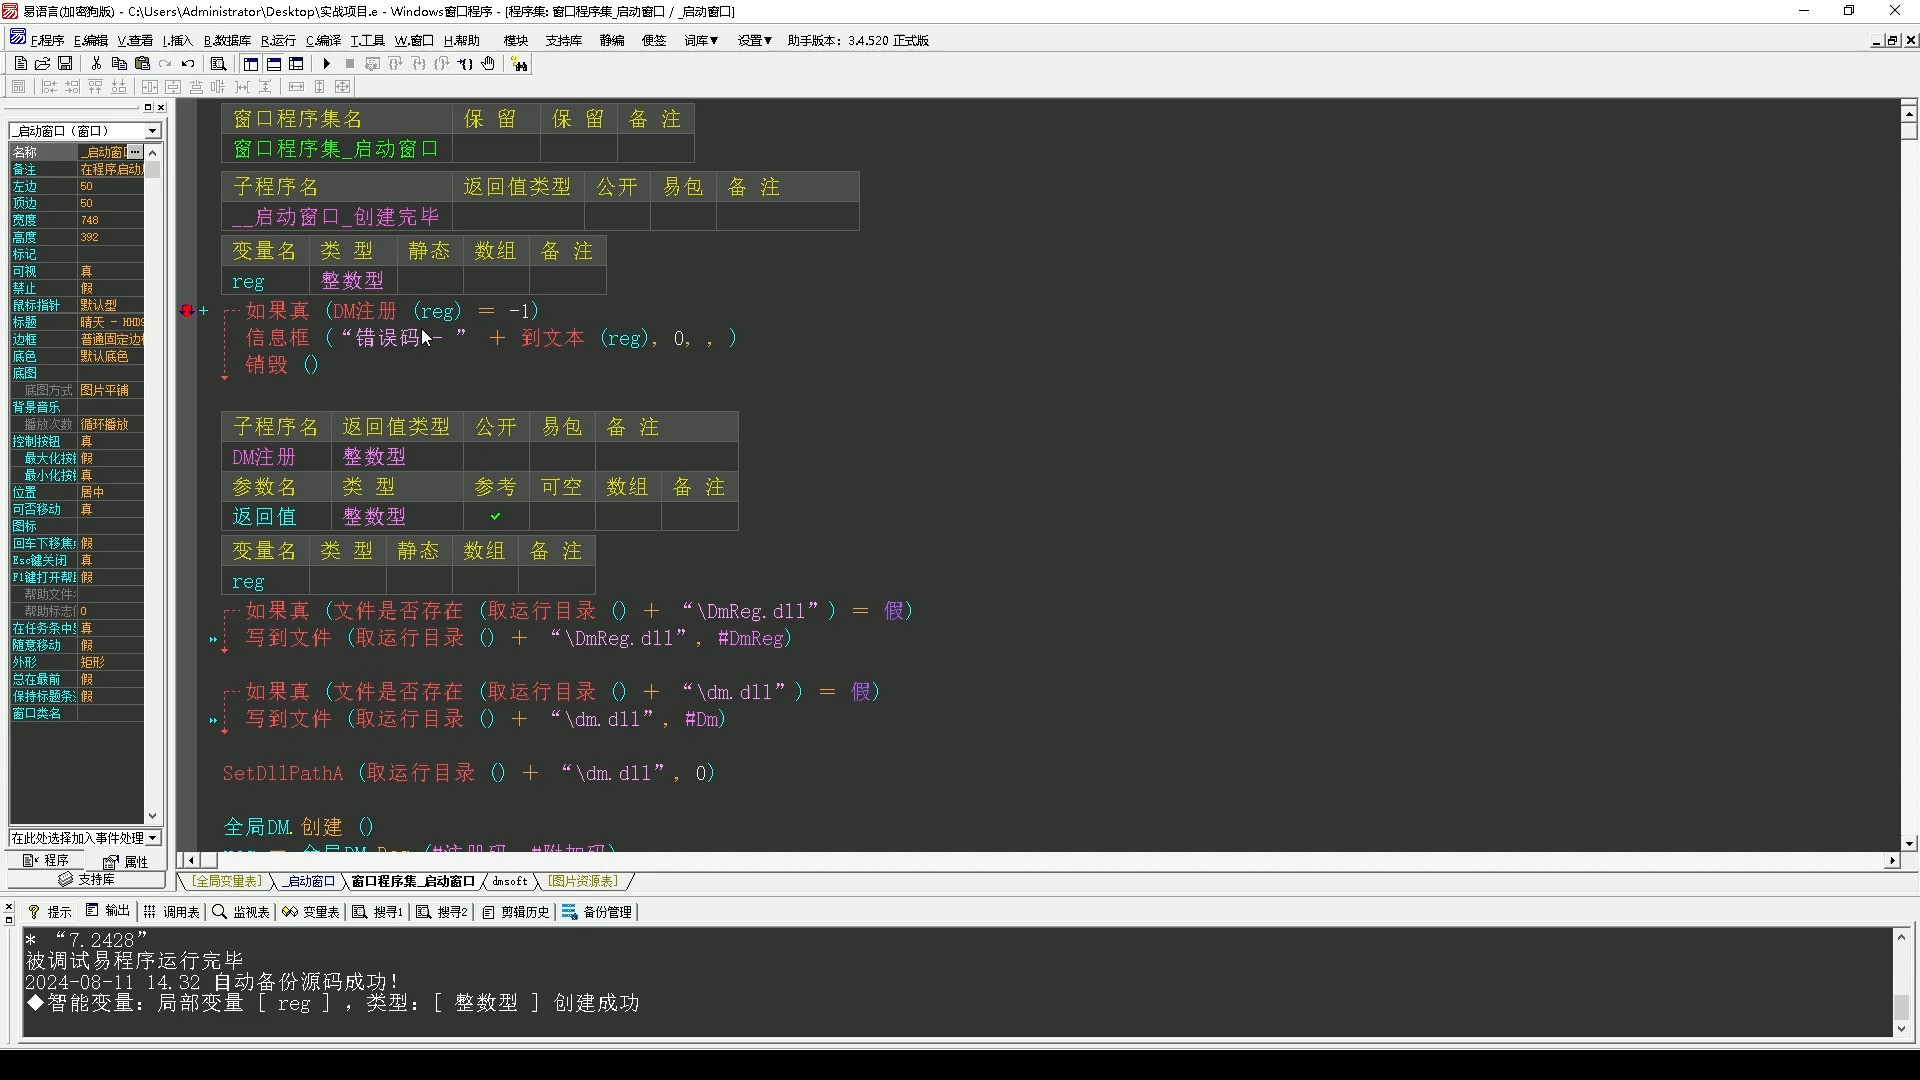Click the hand breakpoint icon
Viewport: 1920px width, 1080px height.
(488, 64)
